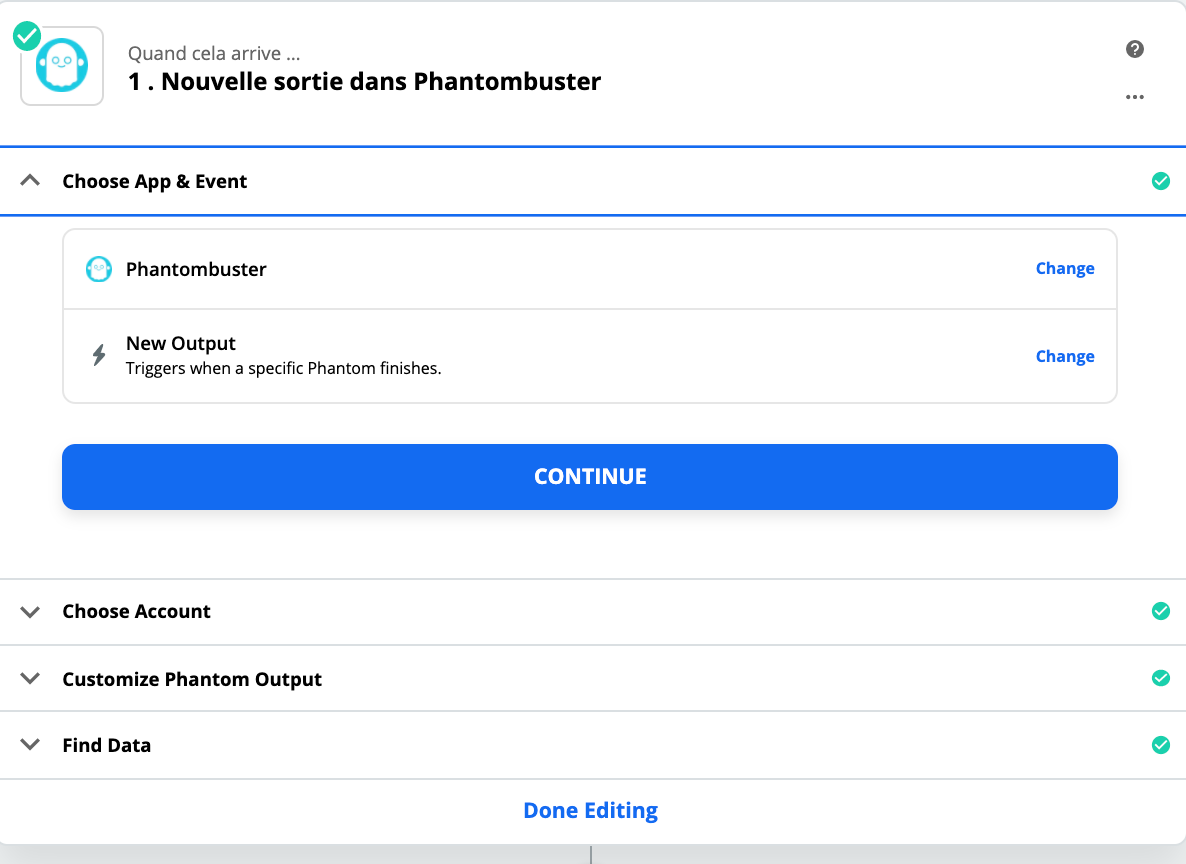Click the New Output event title
The width and height of the screenshot is (1186, 864).
click(181, 343)
